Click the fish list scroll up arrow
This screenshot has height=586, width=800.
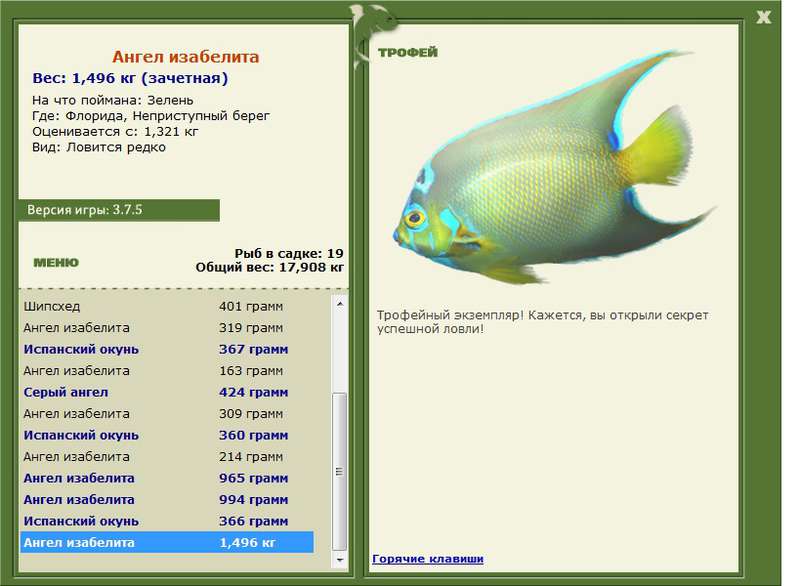pos(340,304)
